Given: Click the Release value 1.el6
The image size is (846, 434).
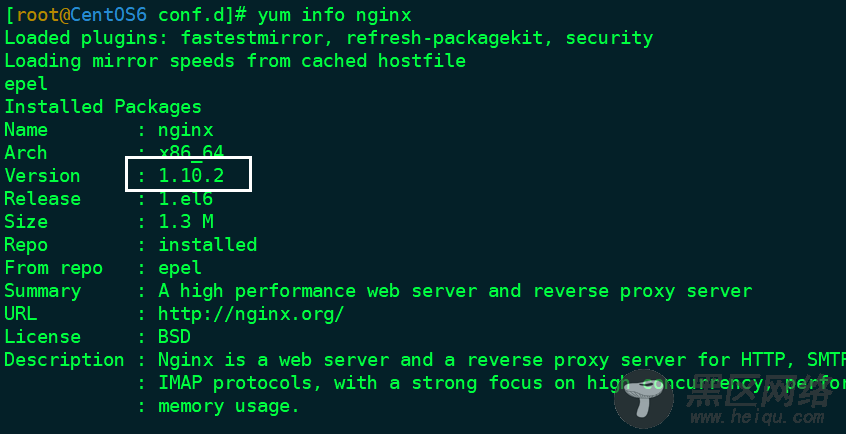Looking at the screenshot, I should coord(186,199).
